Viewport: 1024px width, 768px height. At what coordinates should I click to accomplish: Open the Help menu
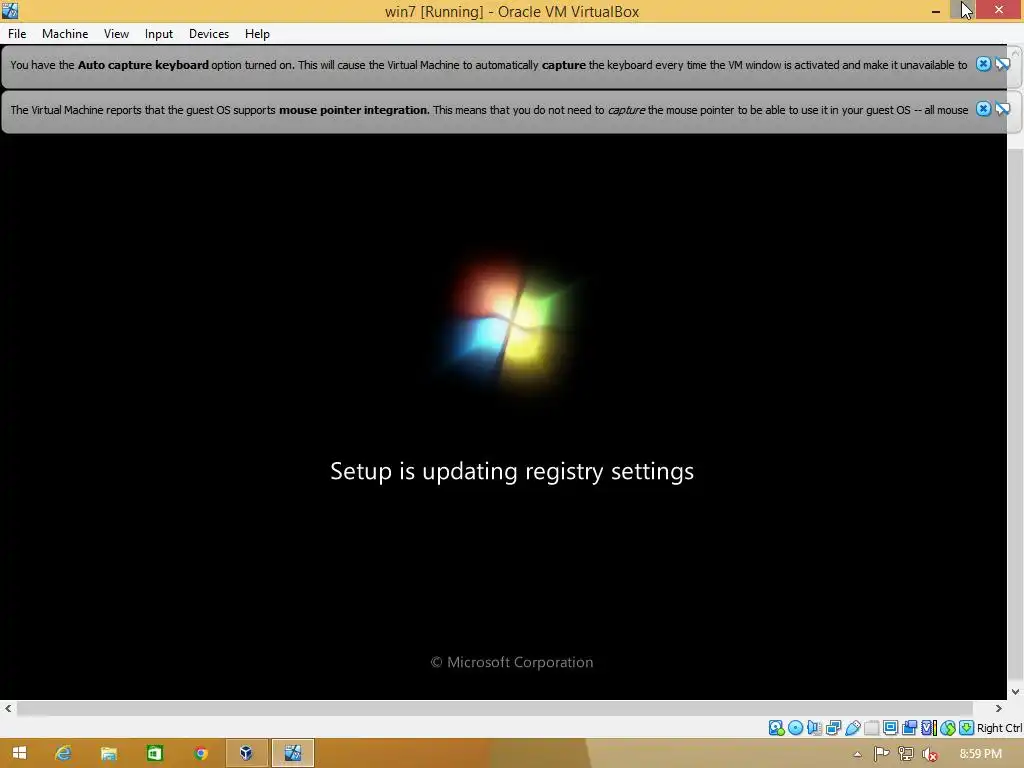click(257, 34)
